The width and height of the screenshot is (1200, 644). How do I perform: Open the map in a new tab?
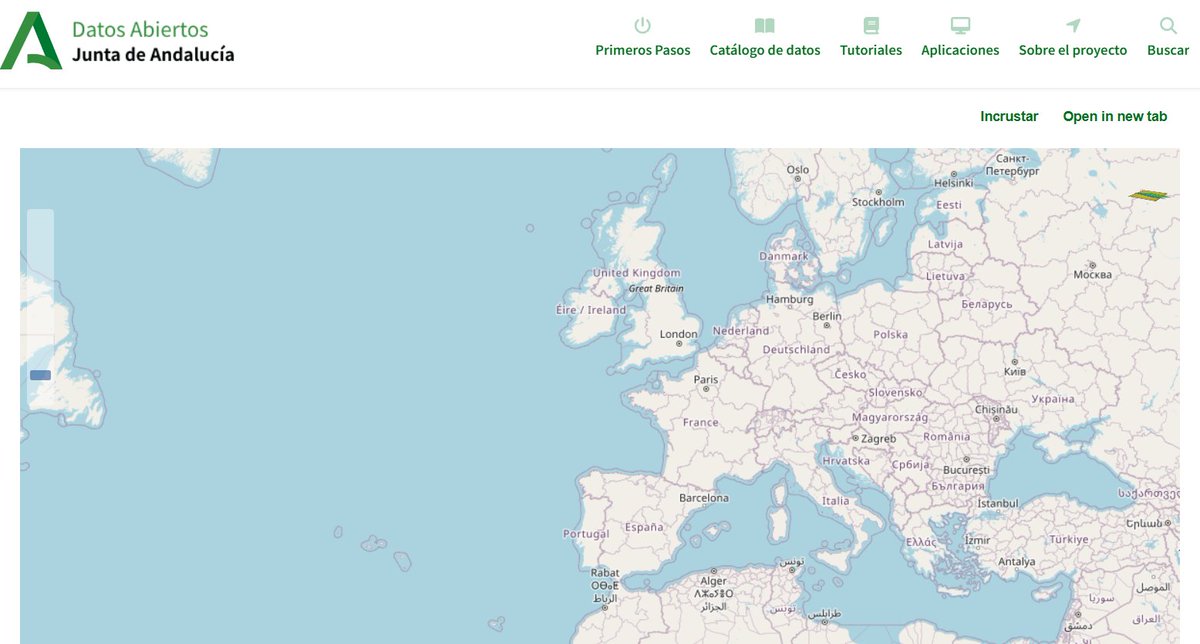(x=1115, y=116)
